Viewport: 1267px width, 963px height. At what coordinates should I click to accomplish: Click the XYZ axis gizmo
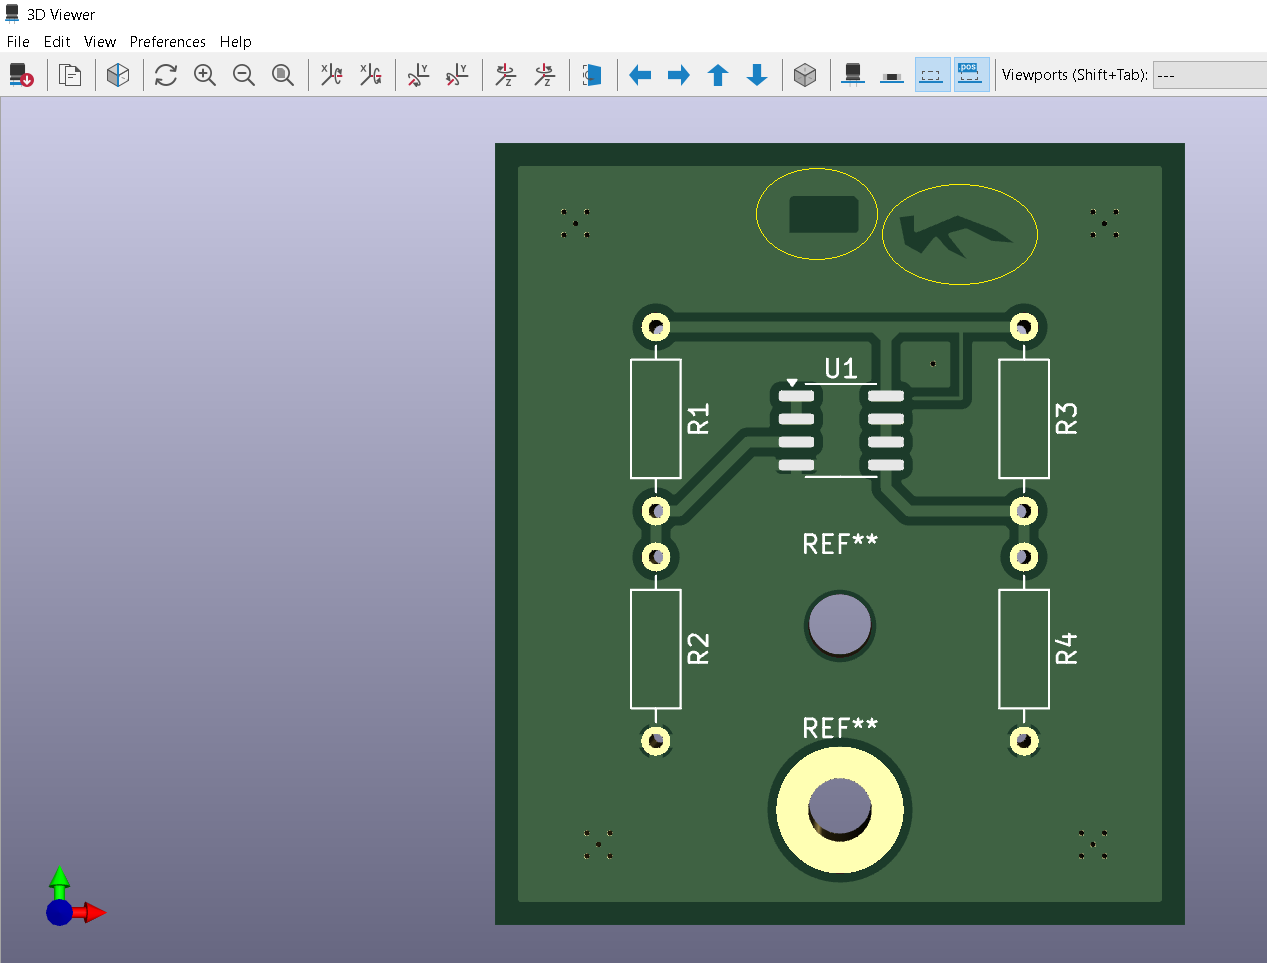pos(75,897)
